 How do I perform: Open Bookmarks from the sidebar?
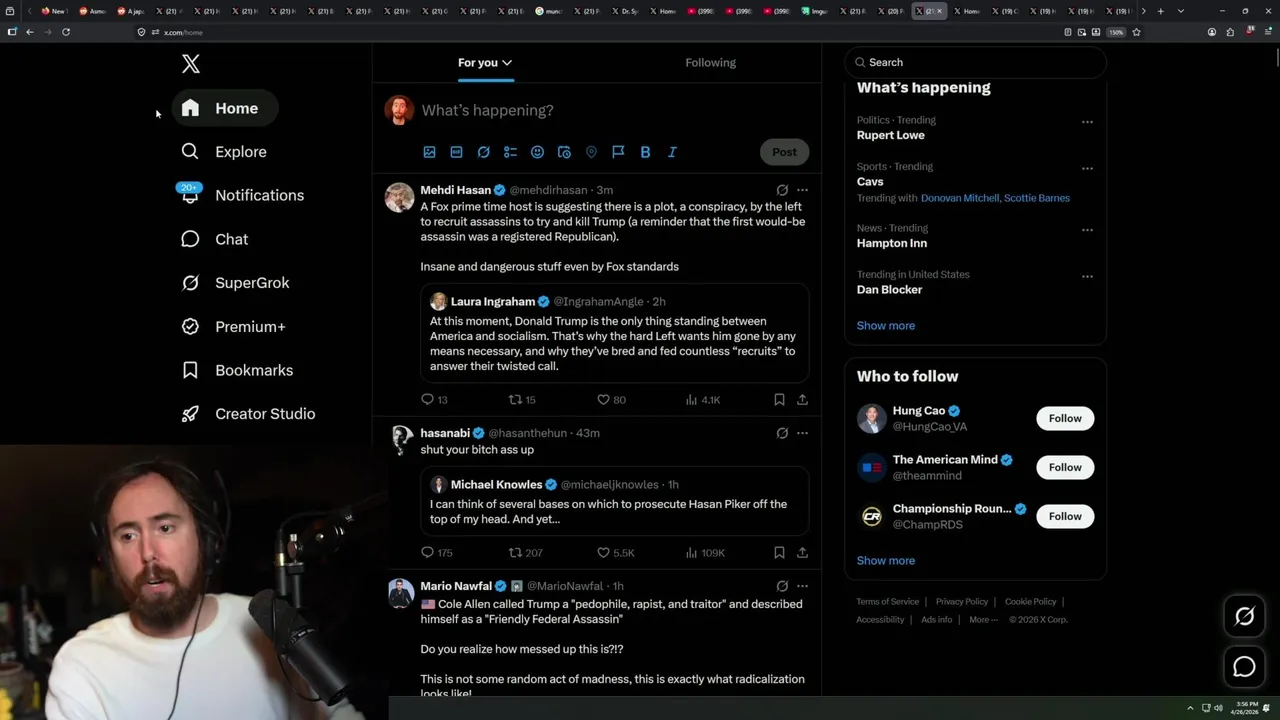tap(238, 370)
